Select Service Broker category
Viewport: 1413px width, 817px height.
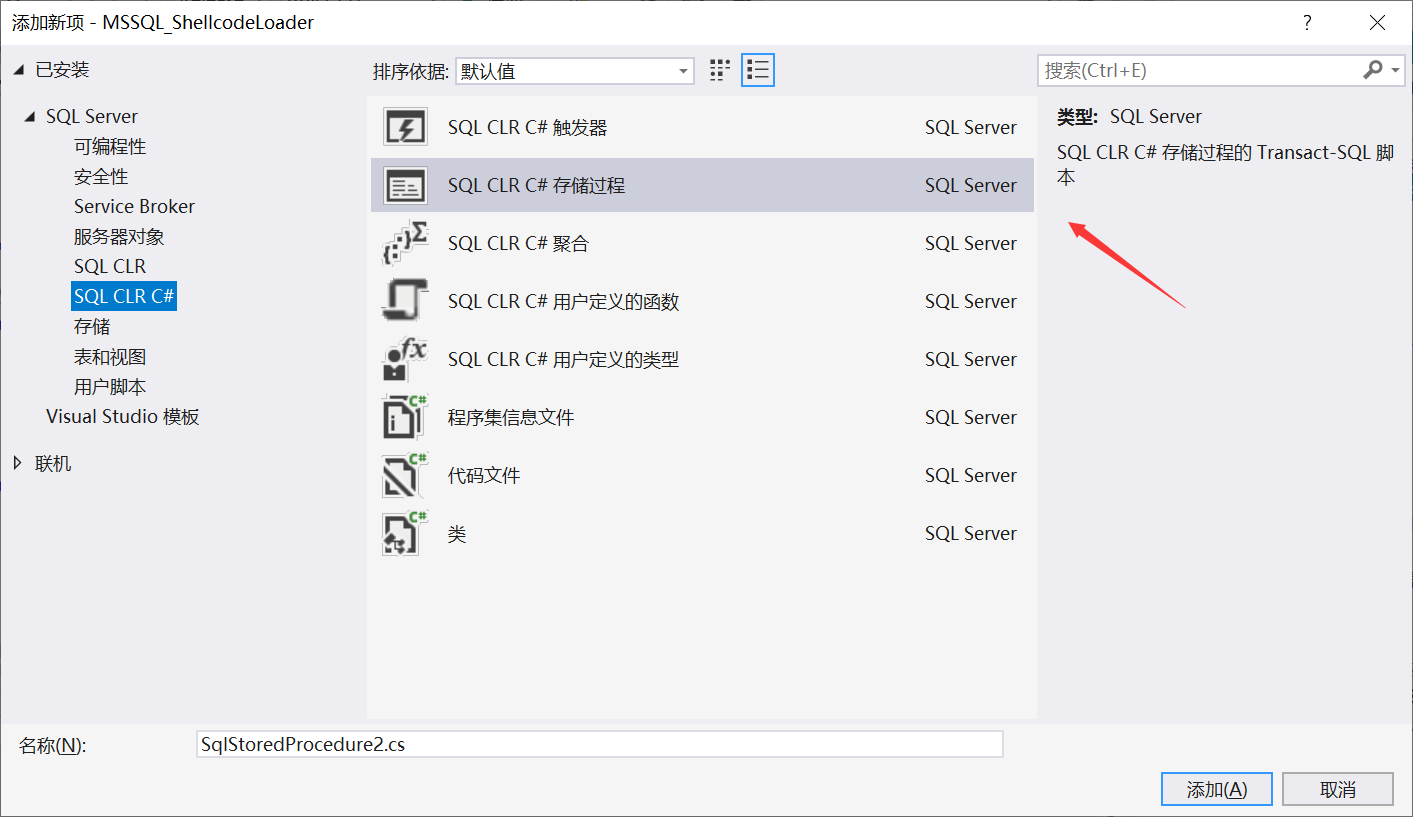(134, 207)
